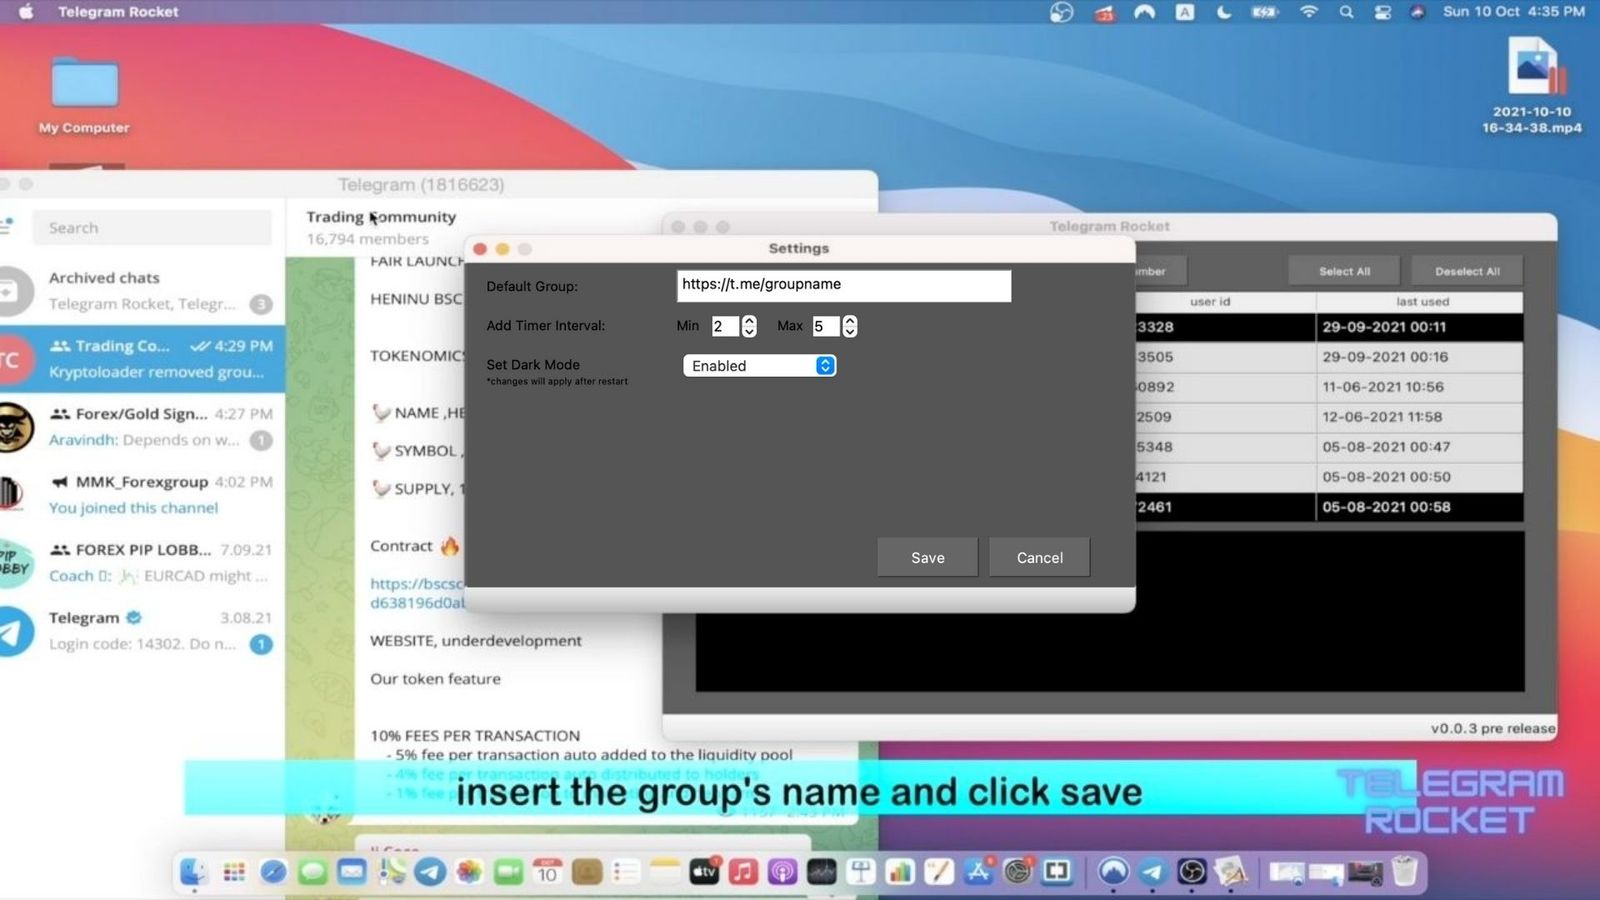Expand the Set Dark Mode dropdown

click(x=759, y=366)
